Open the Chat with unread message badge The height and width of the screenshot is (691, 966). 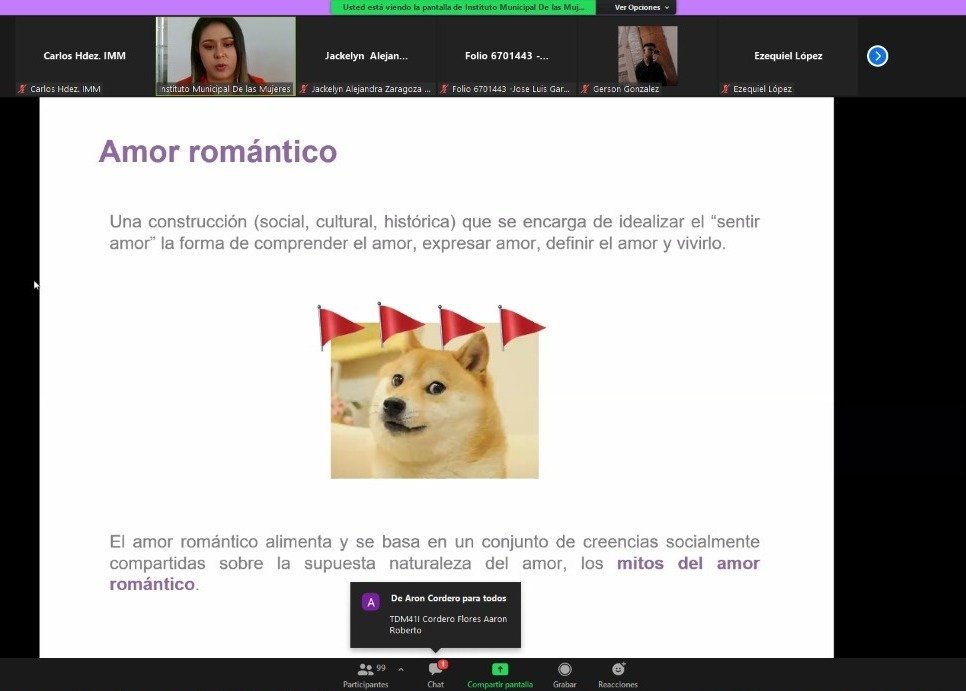coord(436,670)
